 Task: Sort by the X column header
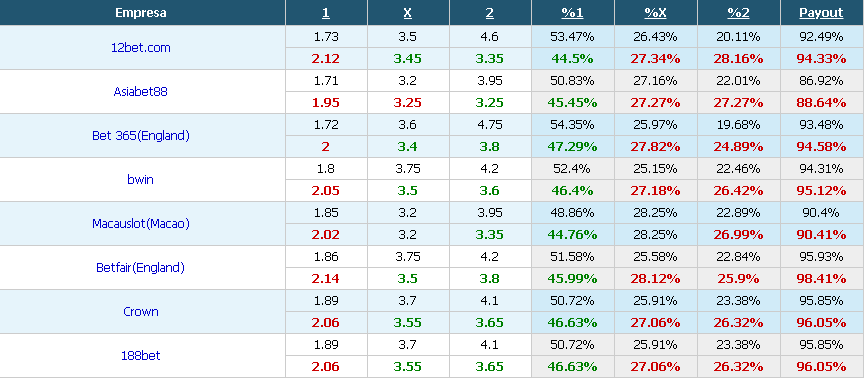tap(408, 13)
